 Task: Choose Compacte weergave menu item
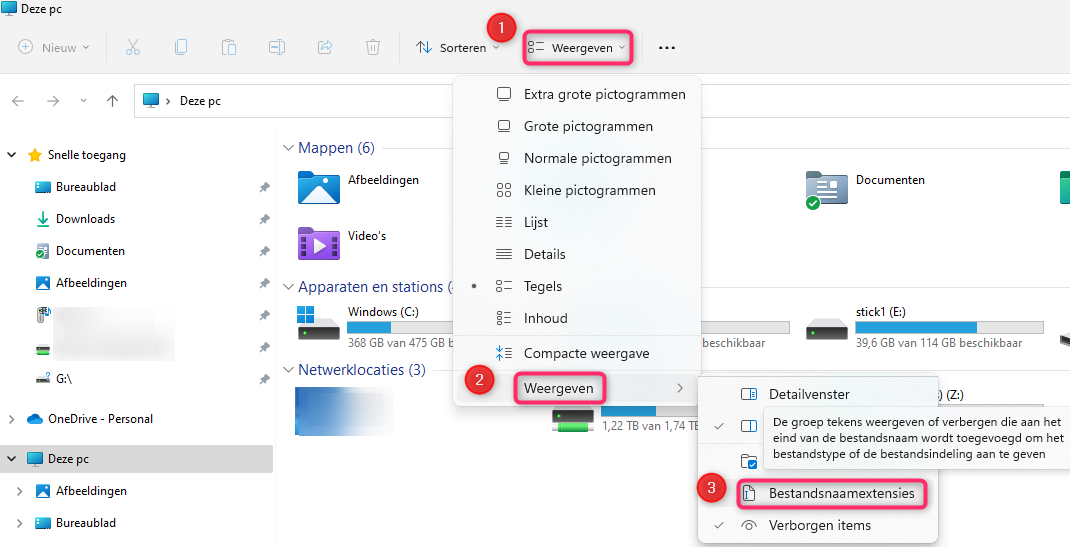click(577, 353)
